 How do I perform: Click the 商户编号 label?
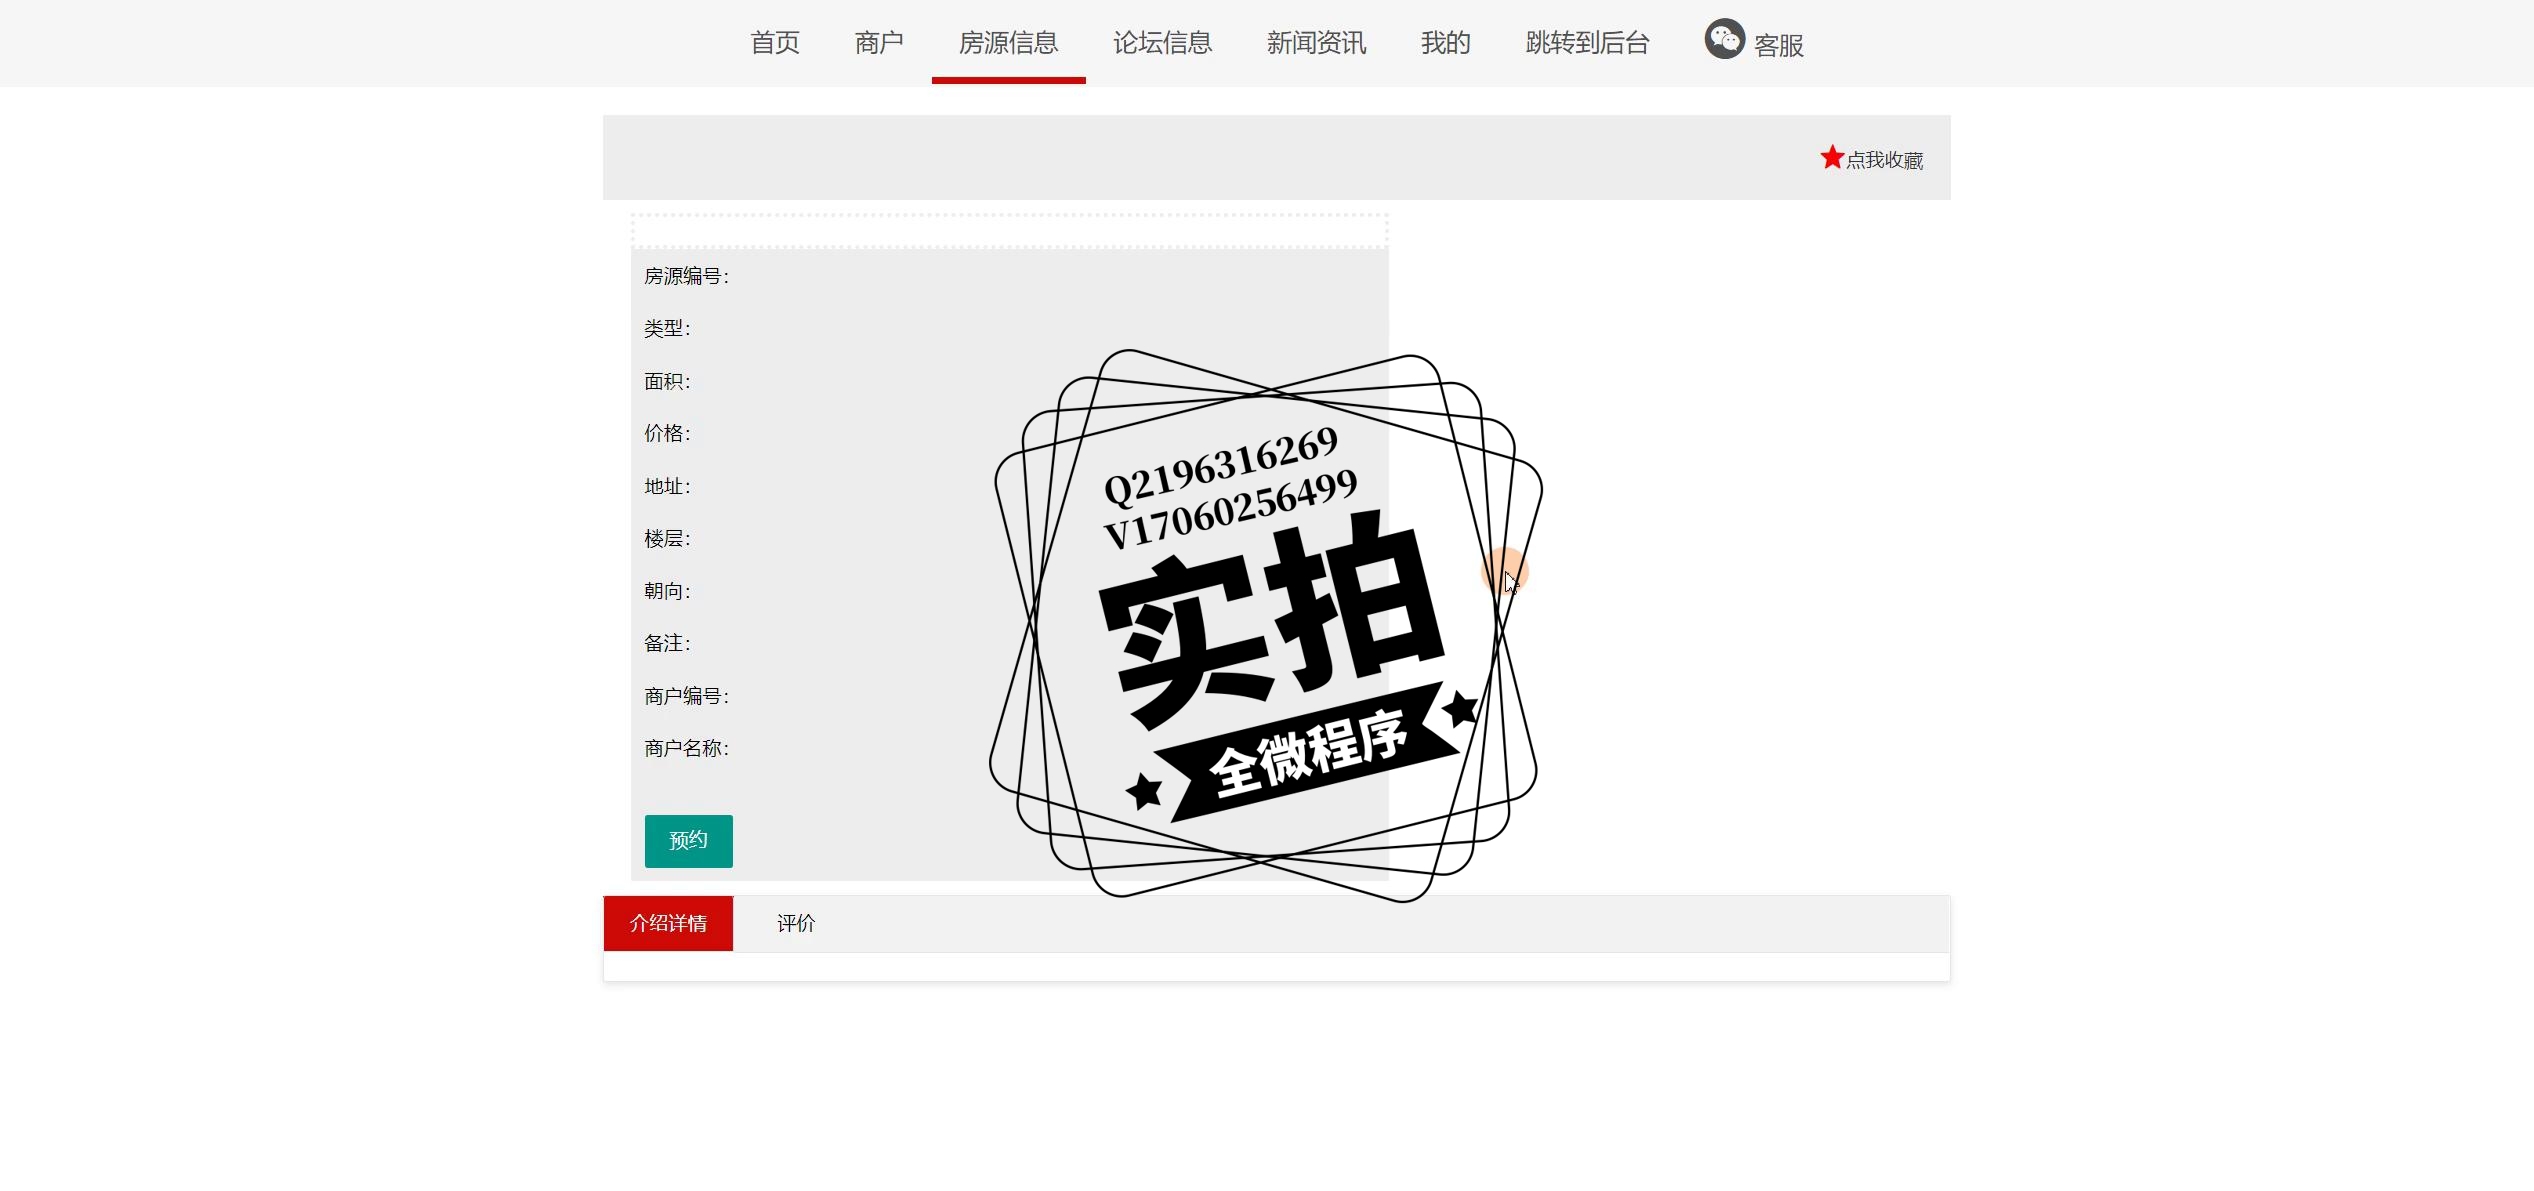pos(686,696)
